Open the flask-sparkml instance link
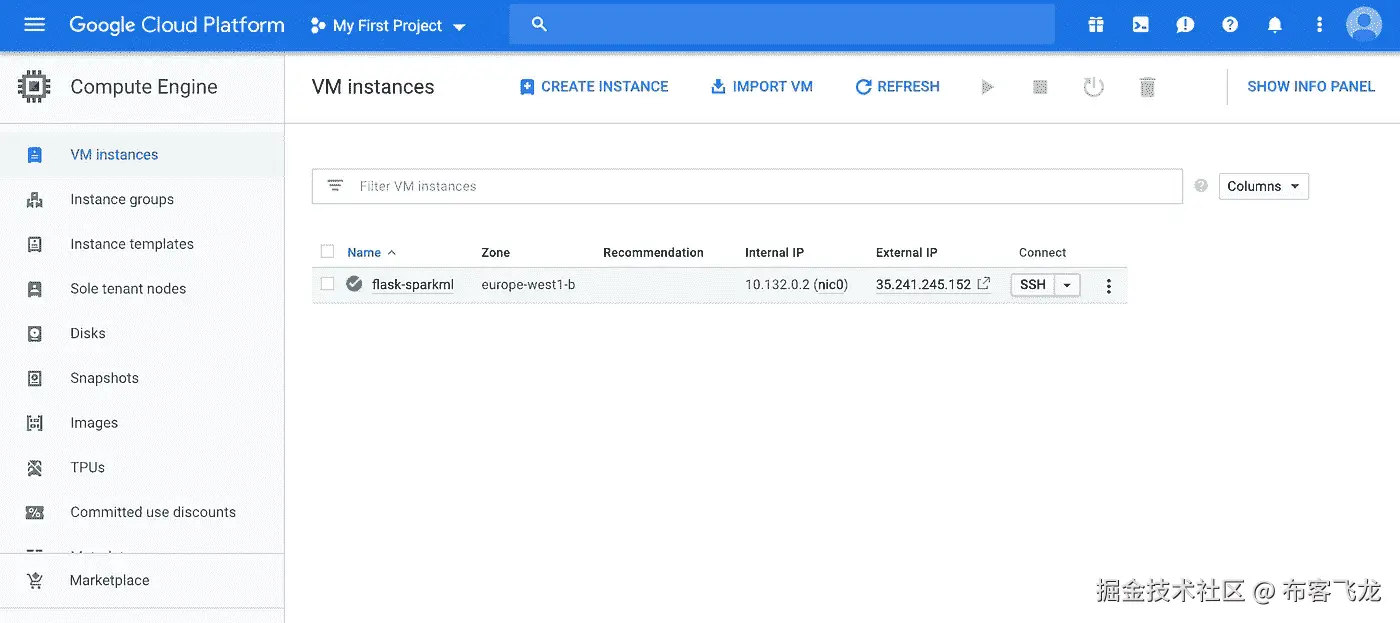This screenshot has width=1400, height=623. coord(413,285)
